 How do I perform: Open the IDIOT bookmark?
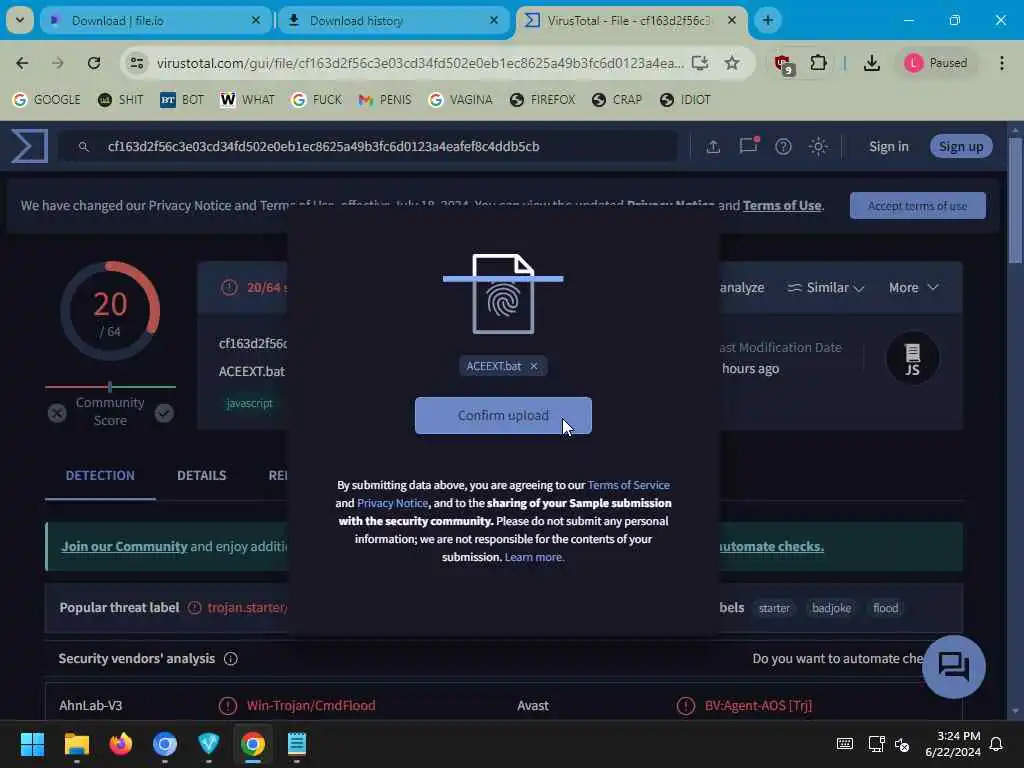click(684, 99)
